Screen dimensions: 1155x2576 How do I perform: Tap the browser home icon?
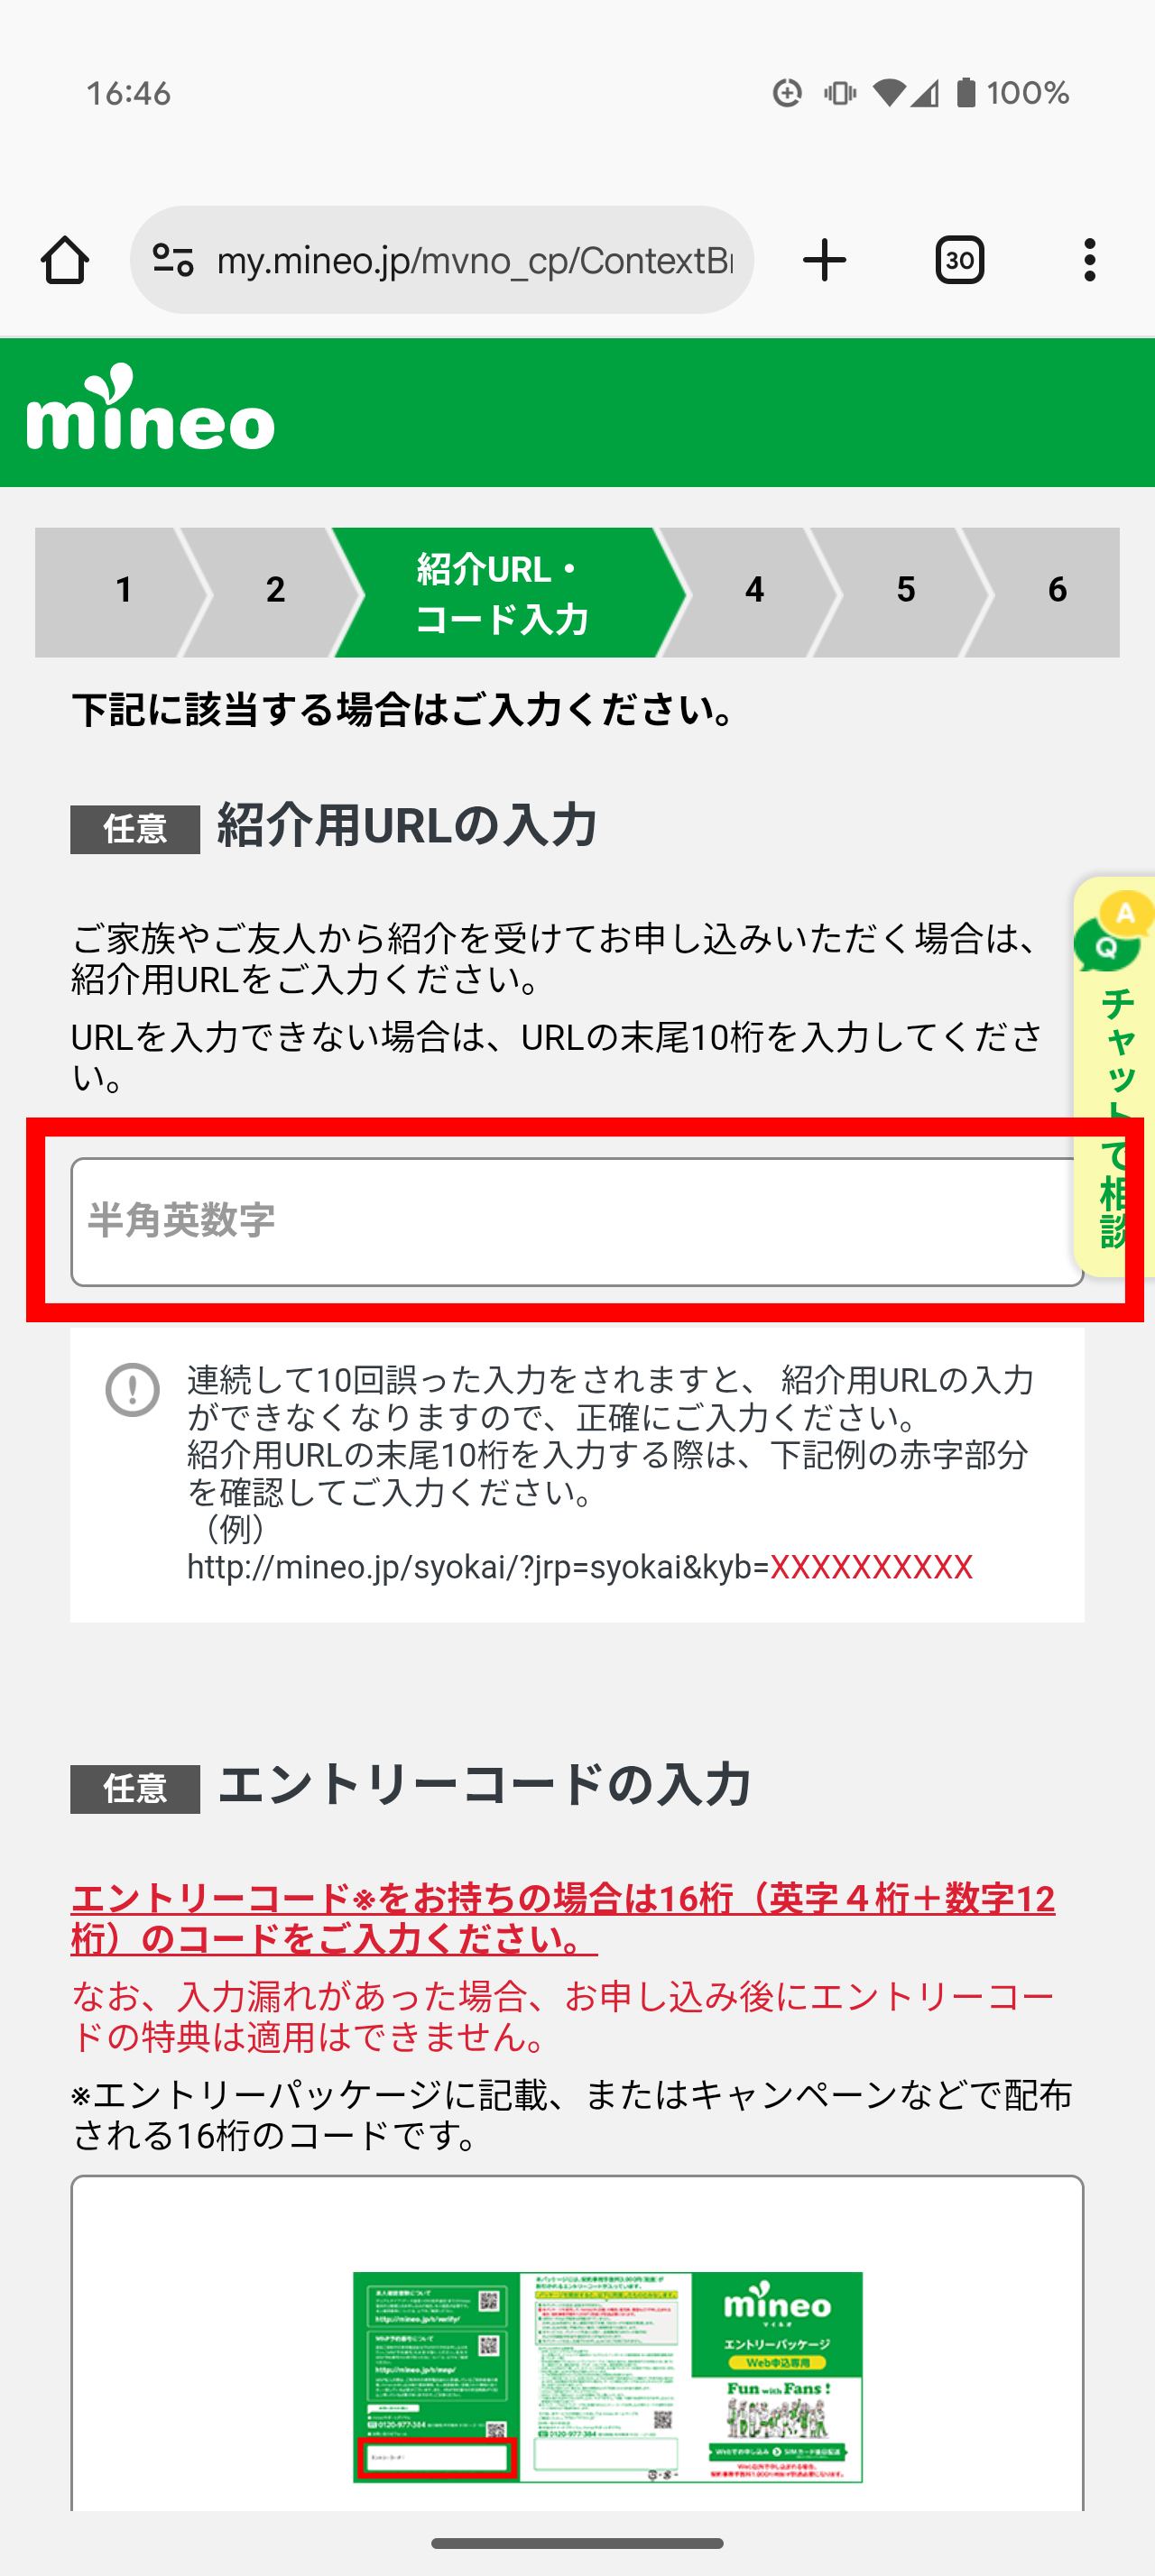click(x=65, y=260)
